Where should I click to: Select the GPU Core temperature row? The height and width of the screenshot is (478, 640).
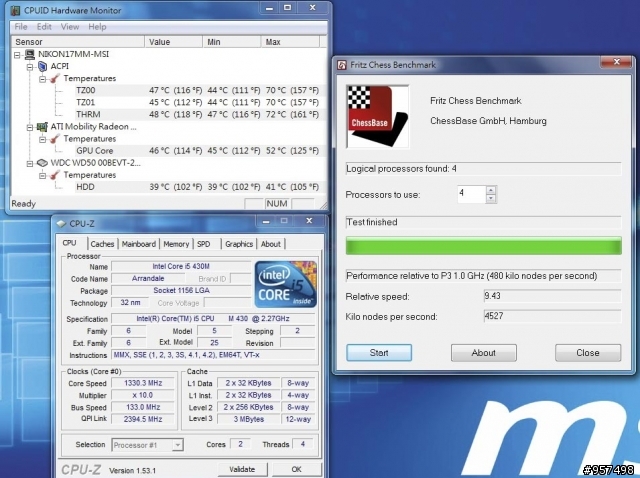[198, 151]
